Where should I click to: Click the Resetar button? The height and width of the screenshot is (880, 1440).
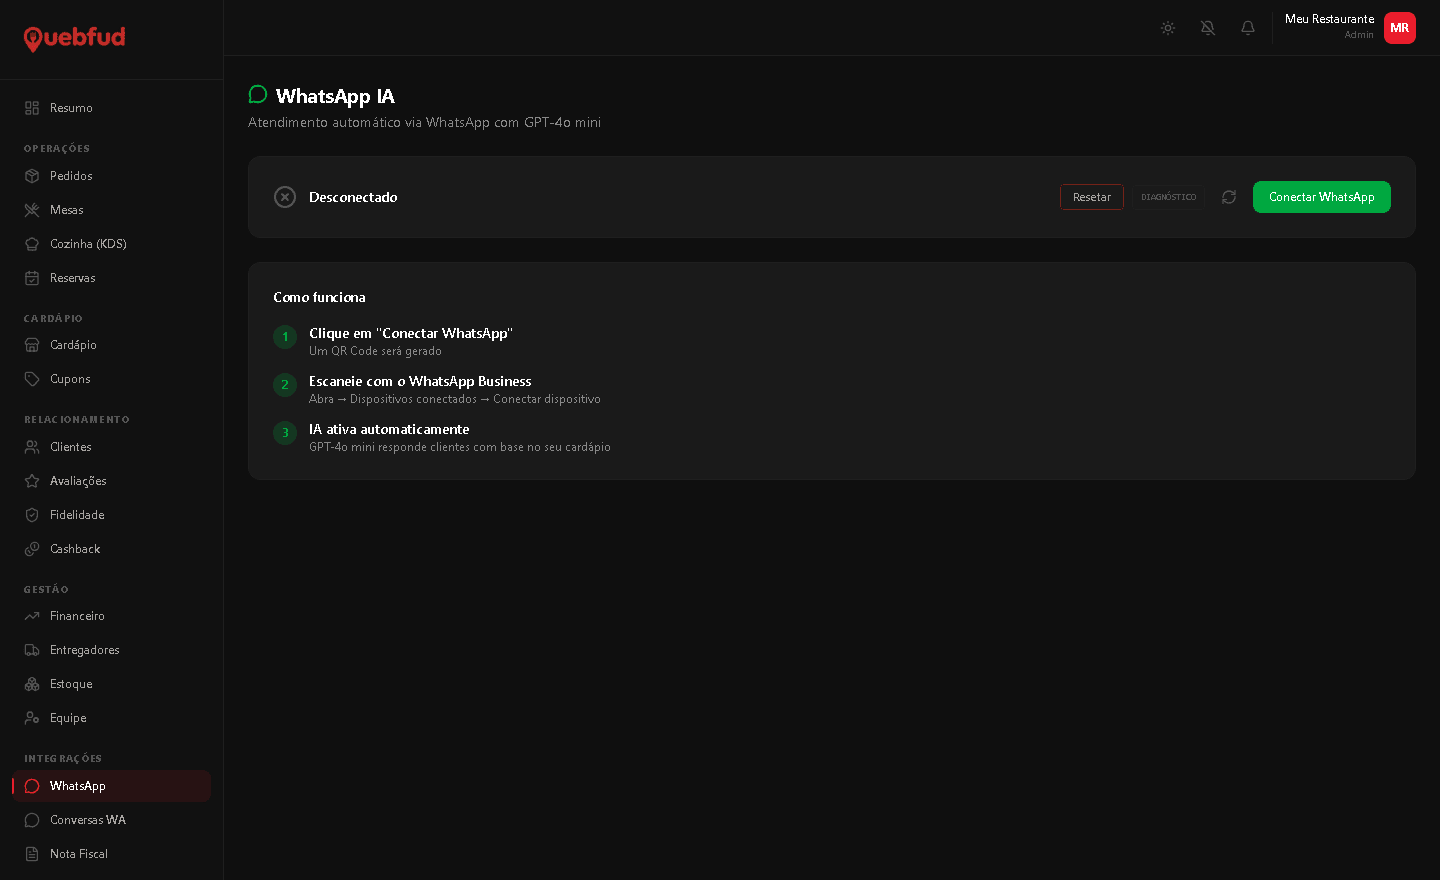pos(1092,197)
